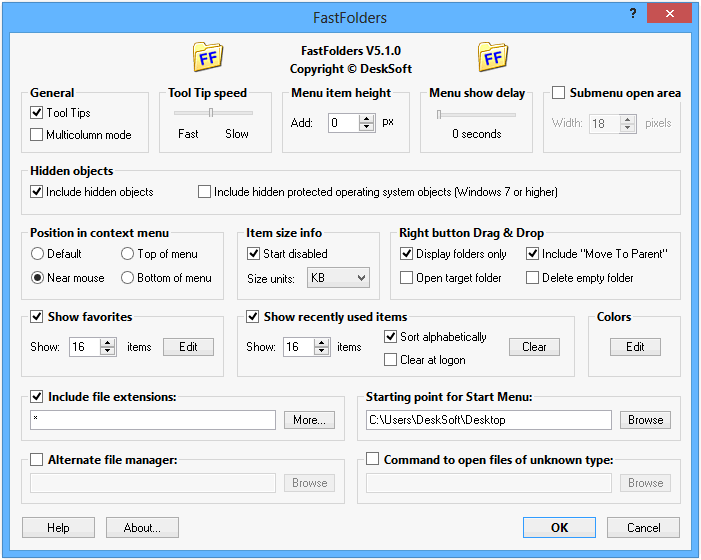Uncheck Display folders only
Screen dimensions: 701x560
tap(406, 254)
